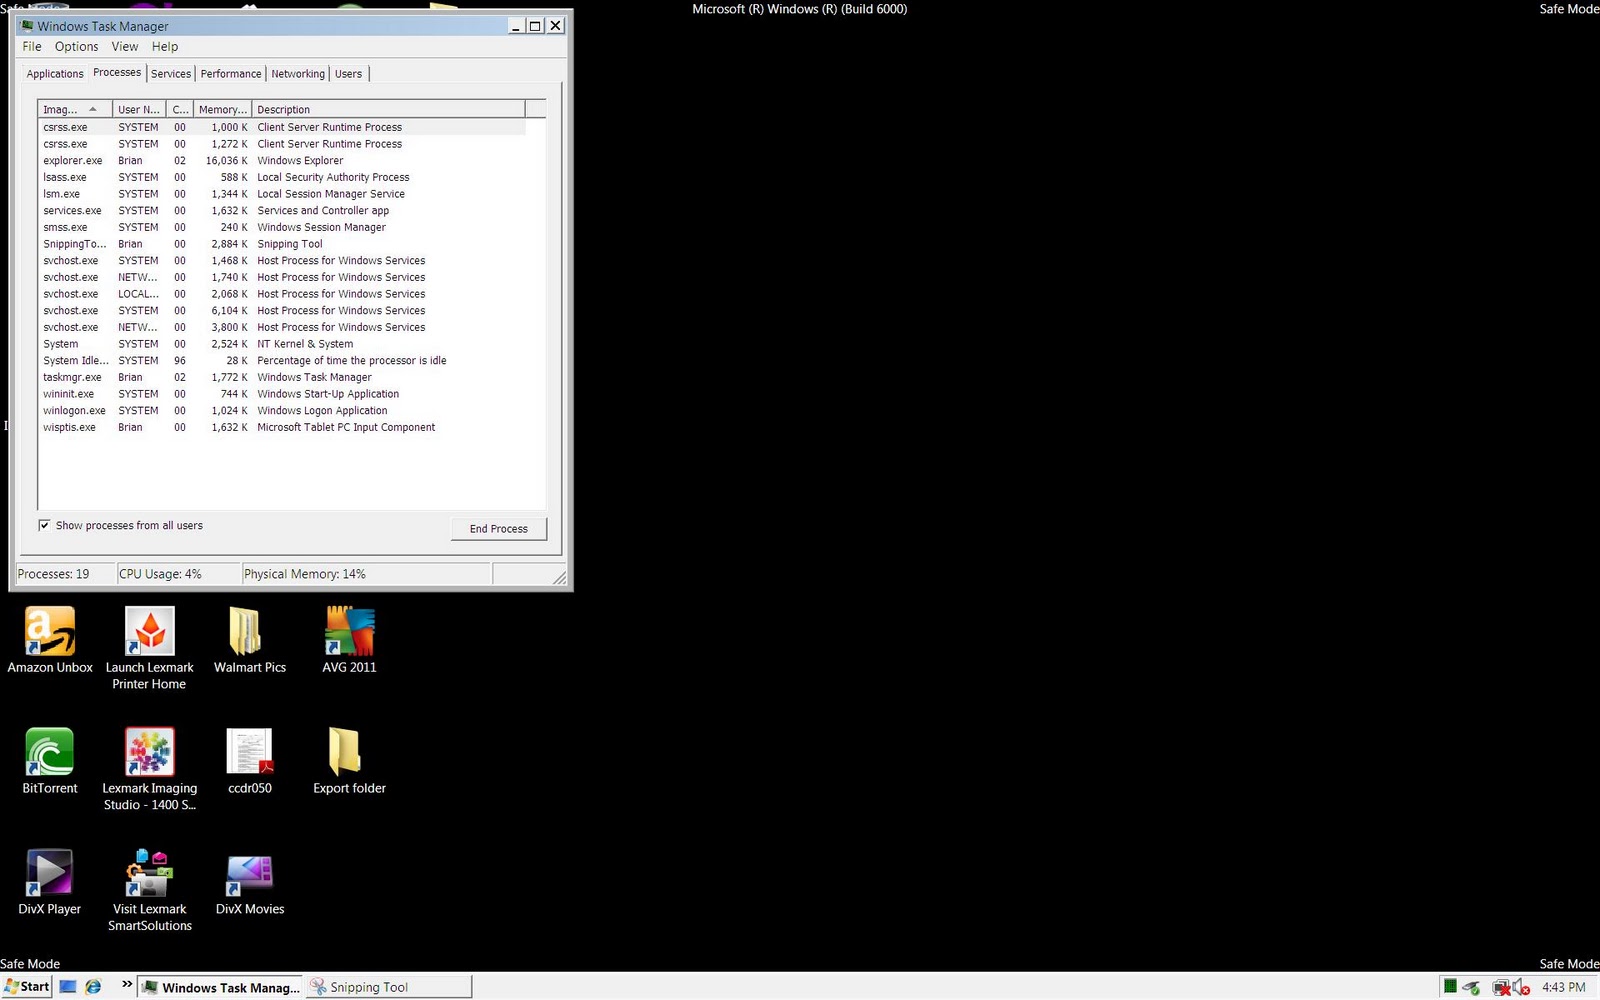Screen dimensions: 1600x1000
Task: Select the Launch Lexmark Printer Home icon
Action: (x=149, y=631)
